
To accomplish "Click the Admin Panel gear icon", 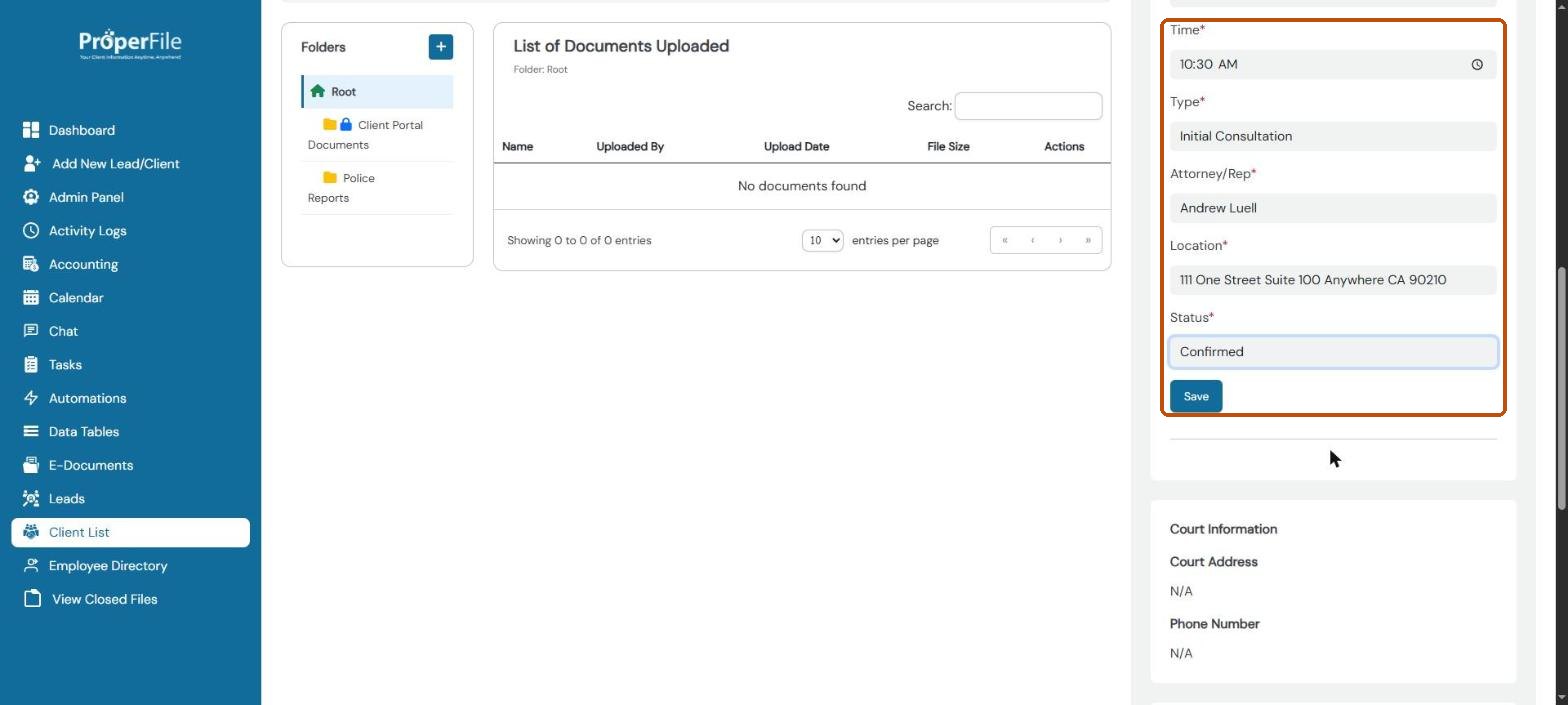I will 31,197.
